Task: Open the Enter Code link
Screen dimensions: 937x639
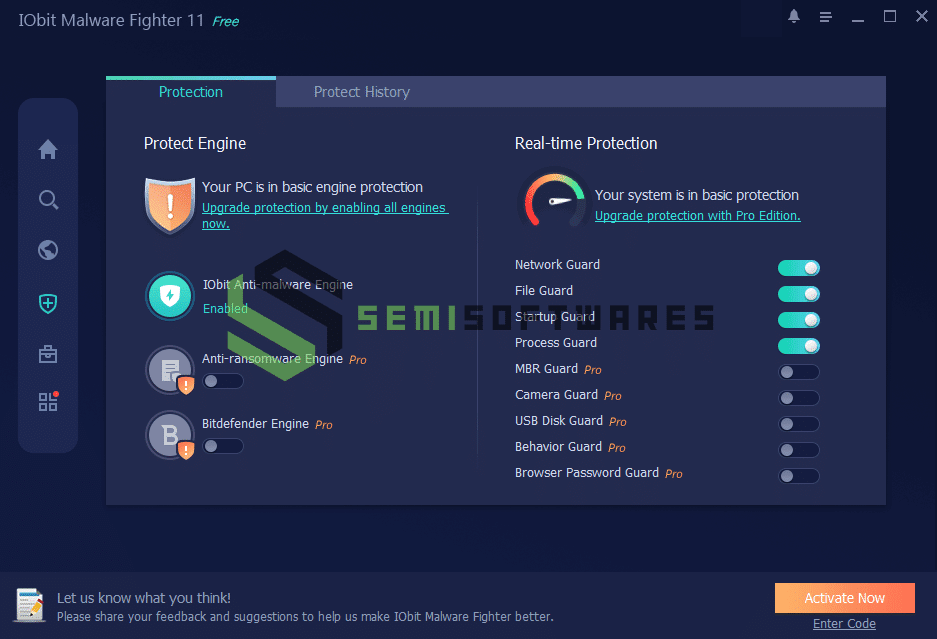Action: point(844,624)
